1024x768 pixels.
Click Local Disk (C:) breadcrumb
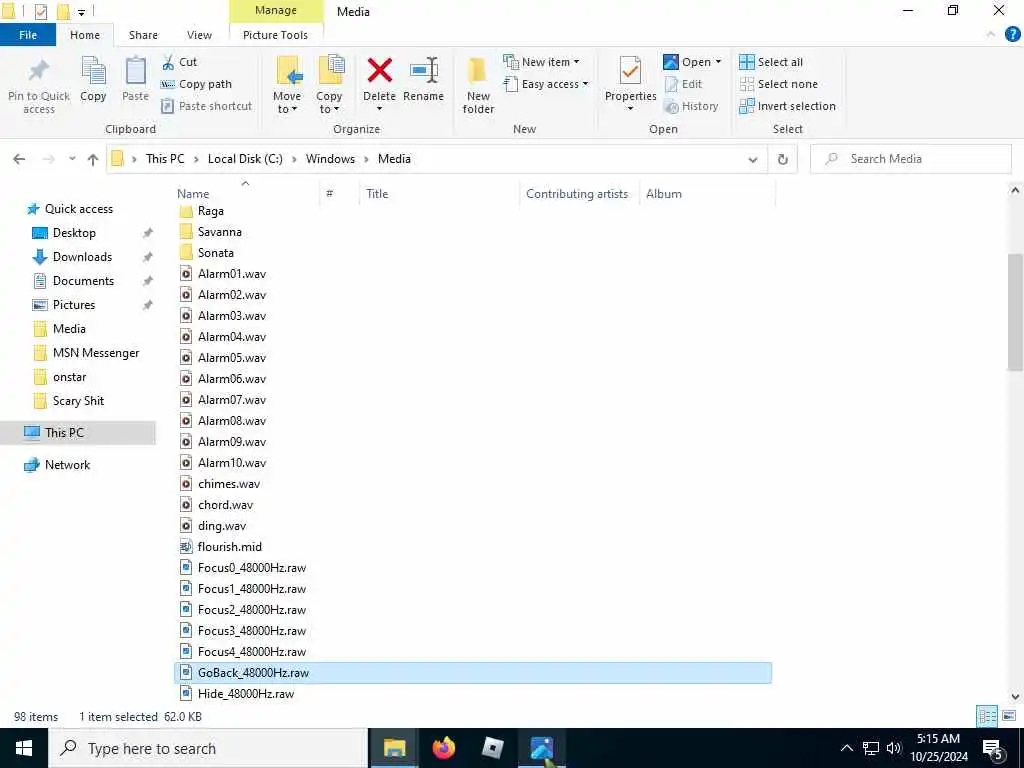245,159
